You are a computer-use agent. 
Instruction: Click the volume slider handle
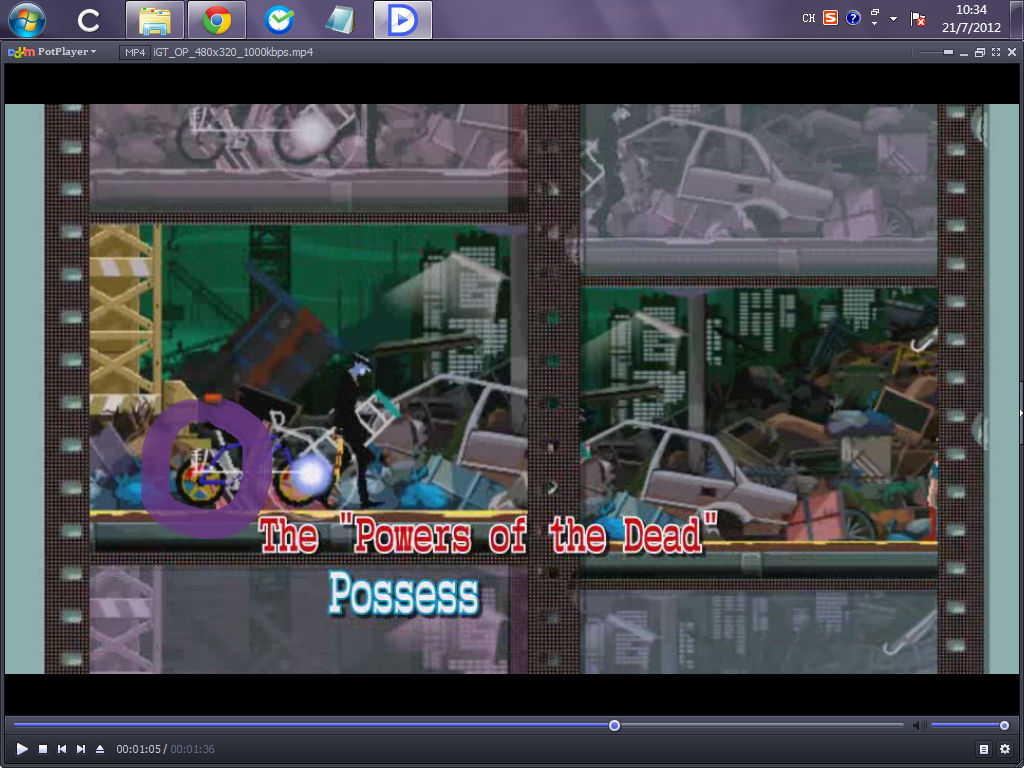point(1004,726)
